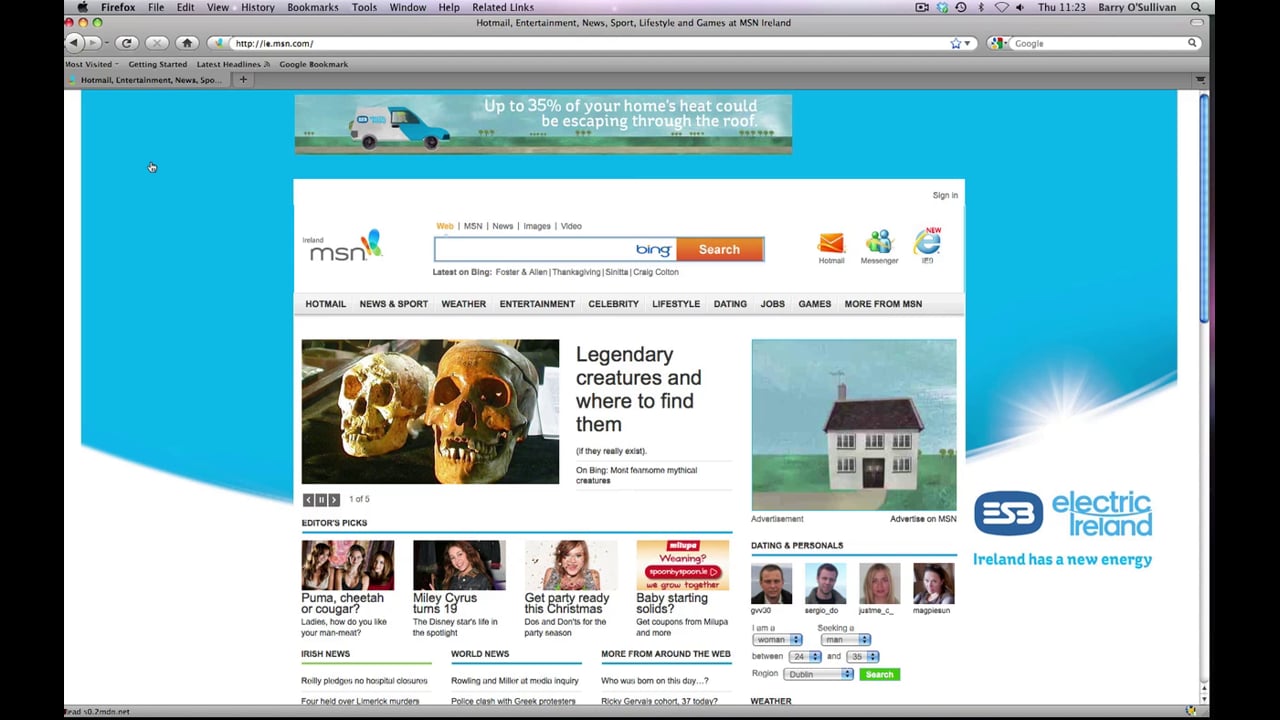
Task: Click the list all tabs arrow button
Action: (1200, 79)
